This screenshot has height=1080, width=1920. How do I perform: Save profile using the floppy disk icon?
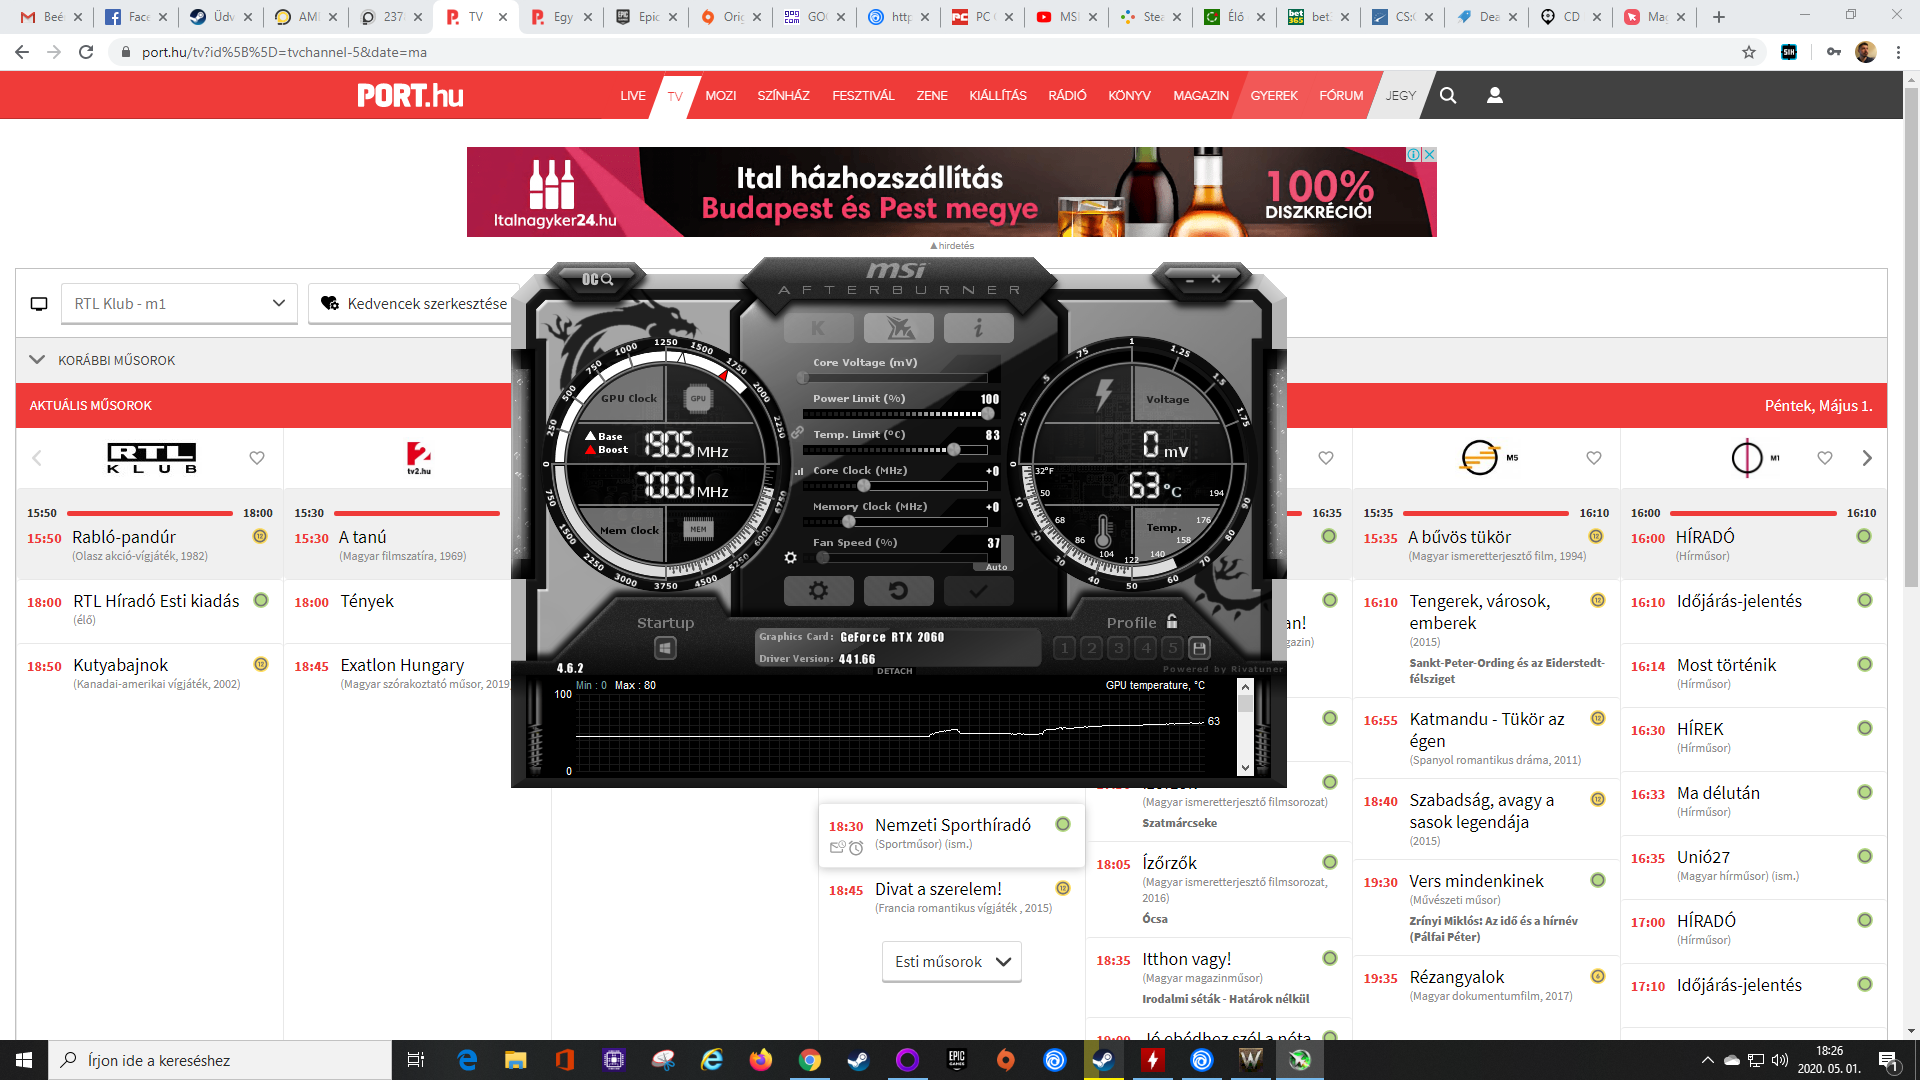(1200, 648)
